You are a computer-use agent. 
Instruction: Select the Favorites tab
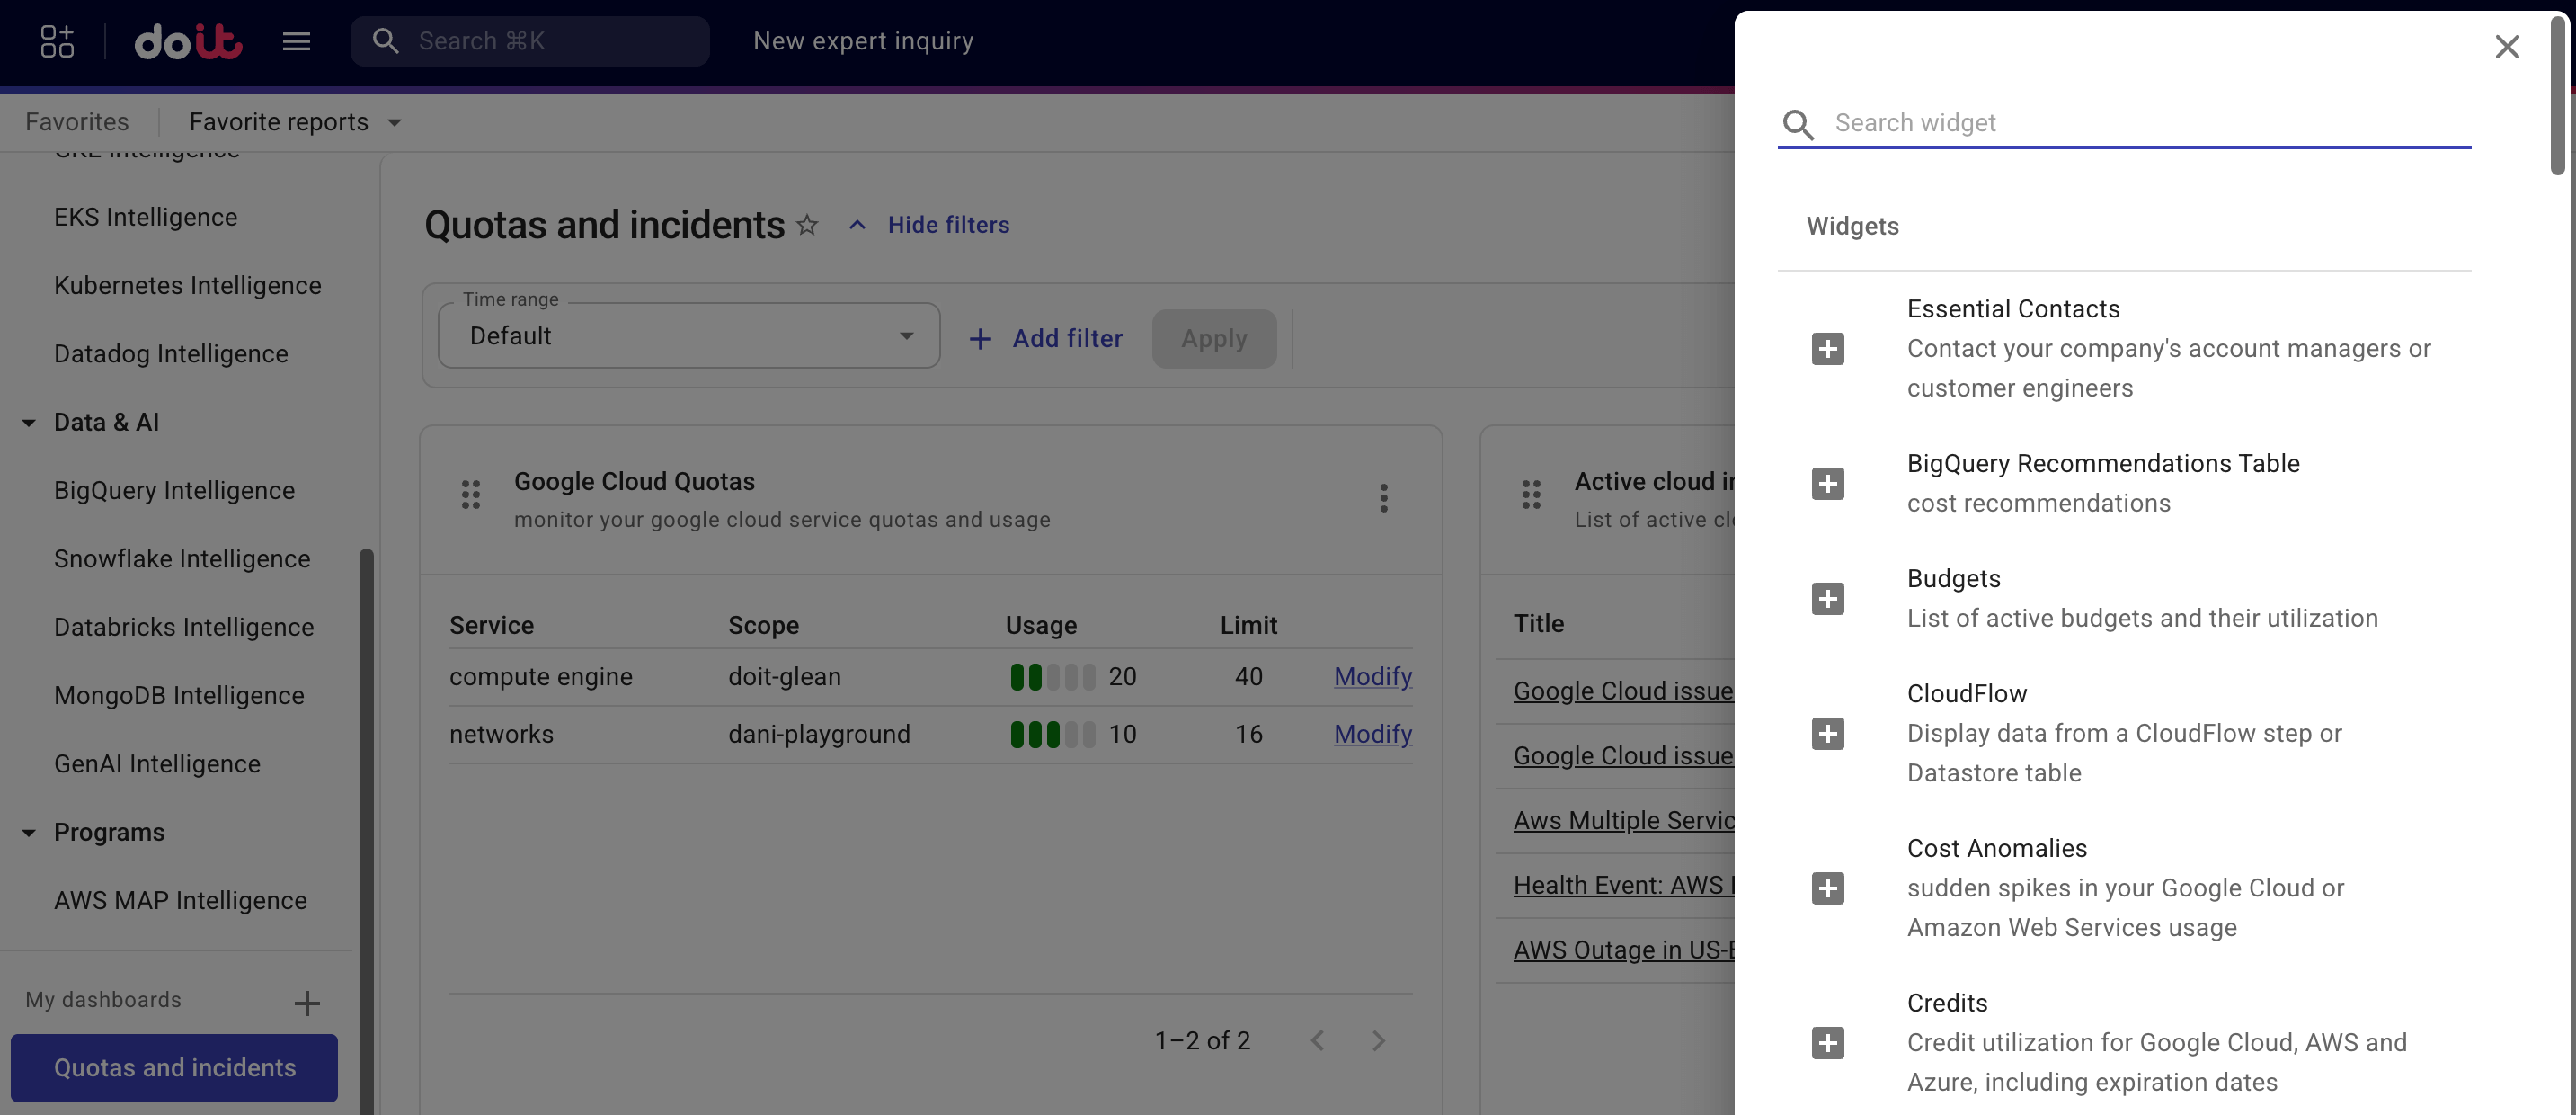77,121
